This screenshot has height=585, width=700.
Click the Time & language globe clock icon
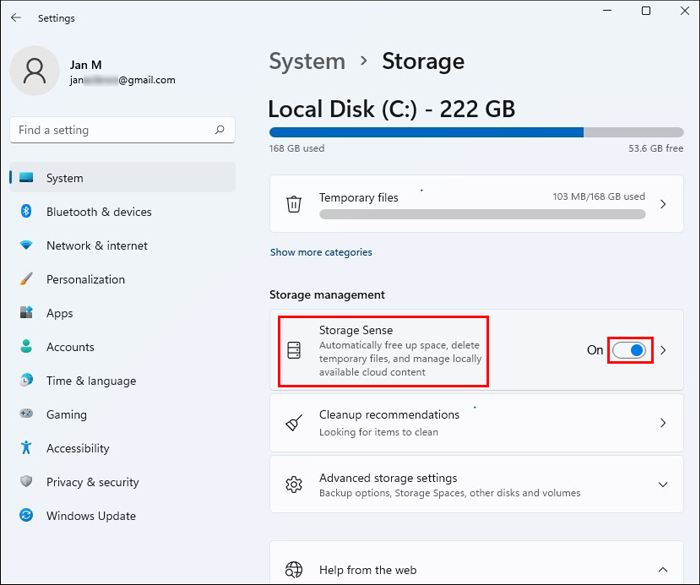26,380
